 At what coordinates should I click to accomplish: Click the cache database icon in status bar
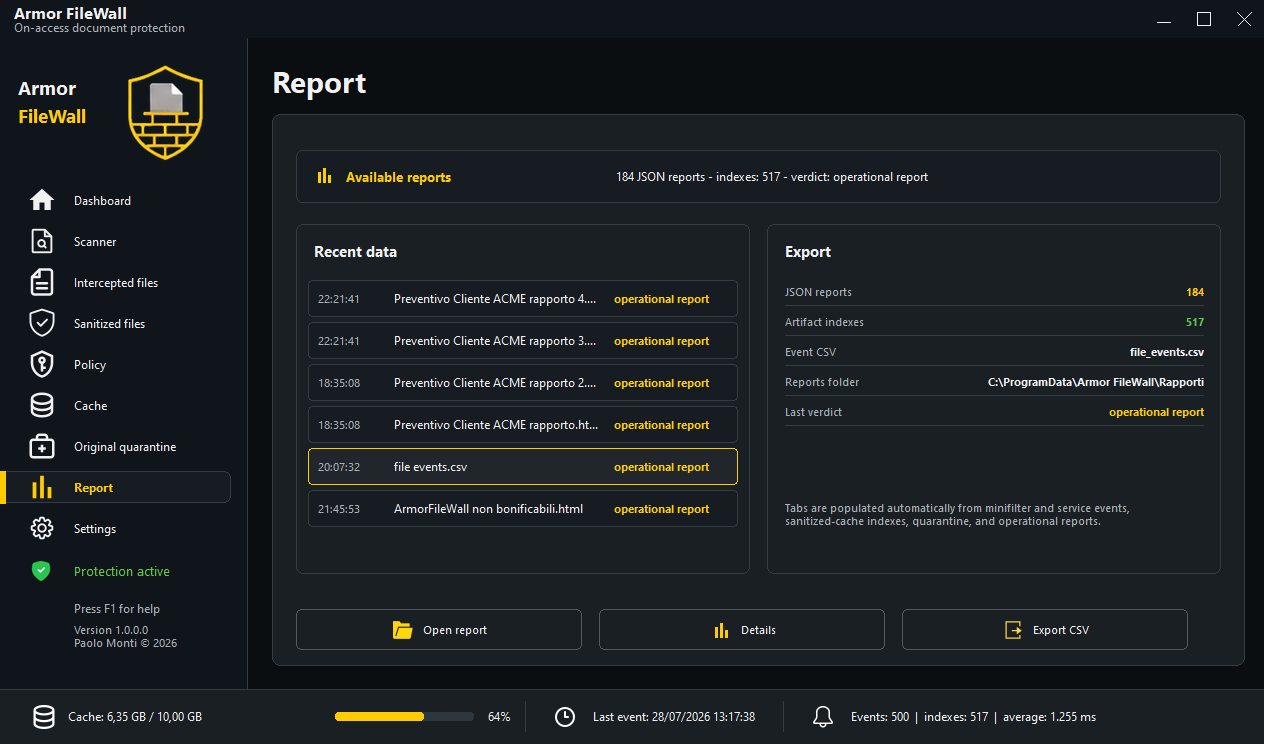(x=44, y=716)
